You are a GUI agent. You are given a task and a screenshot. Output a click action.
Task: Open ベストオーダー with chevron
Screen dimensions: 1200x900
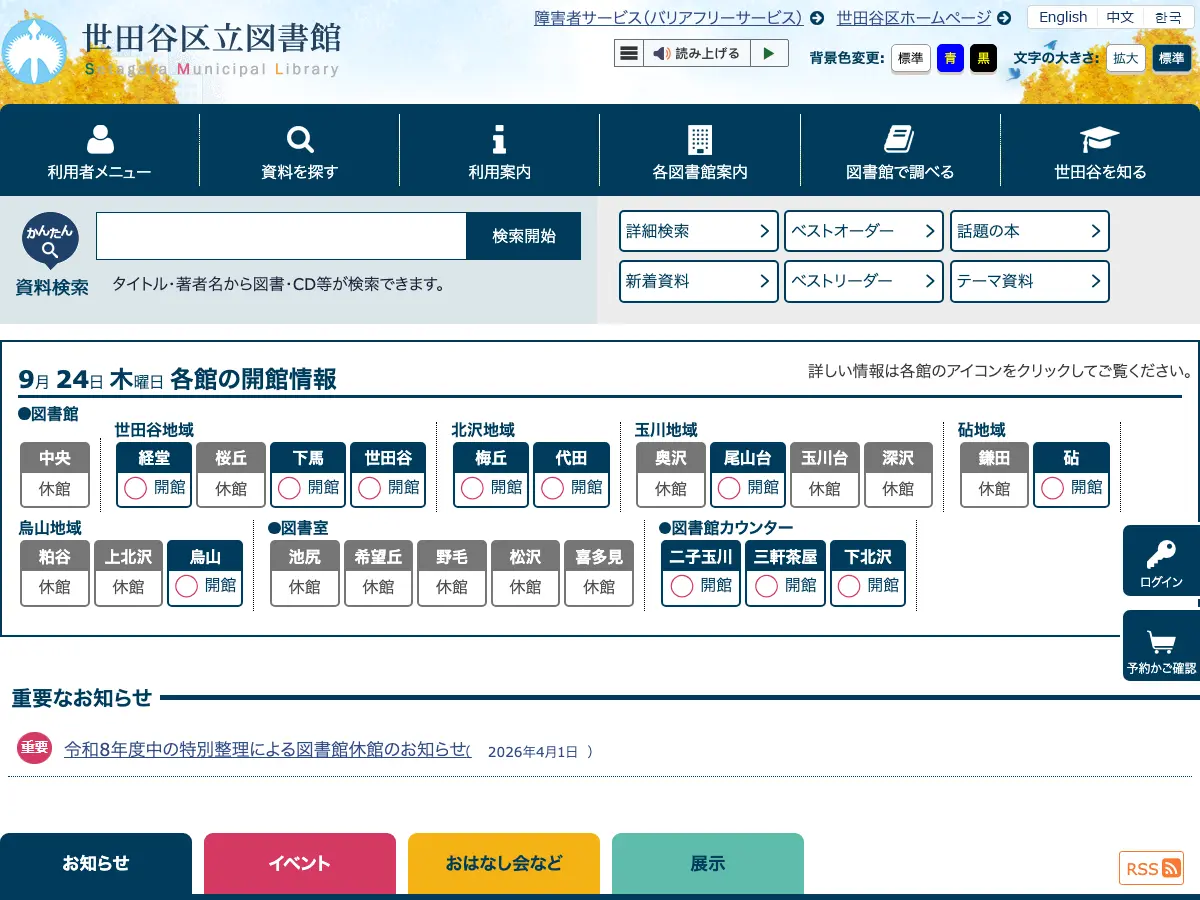click(864, 231)
